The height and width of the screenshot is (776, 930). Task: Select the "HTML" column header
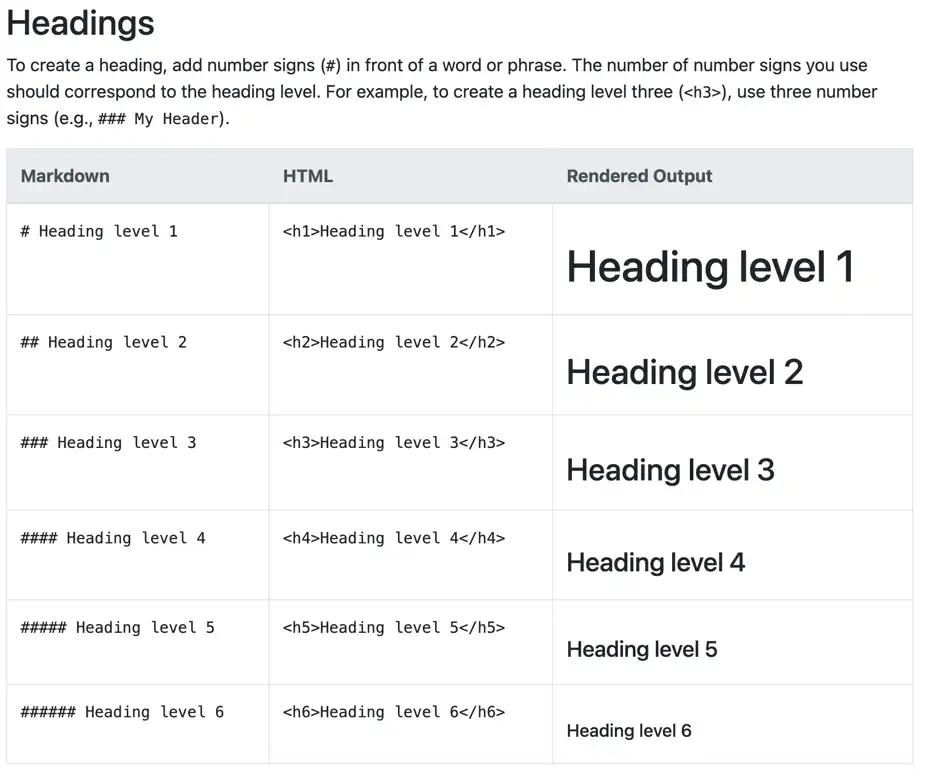pyautogui.click(x=308, y=176)
